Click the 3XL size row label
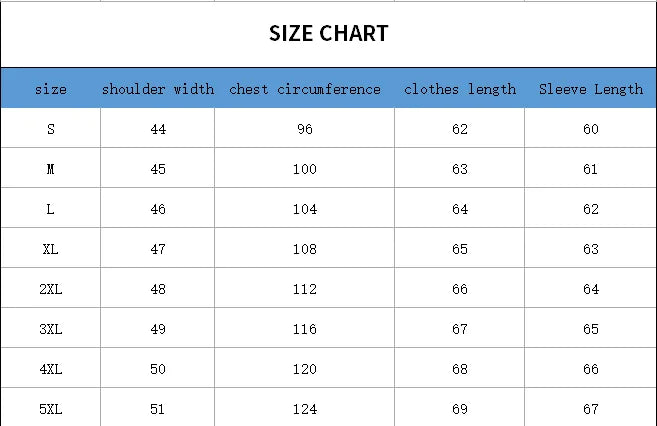The image size is (657, 426). tap(51, 329)
